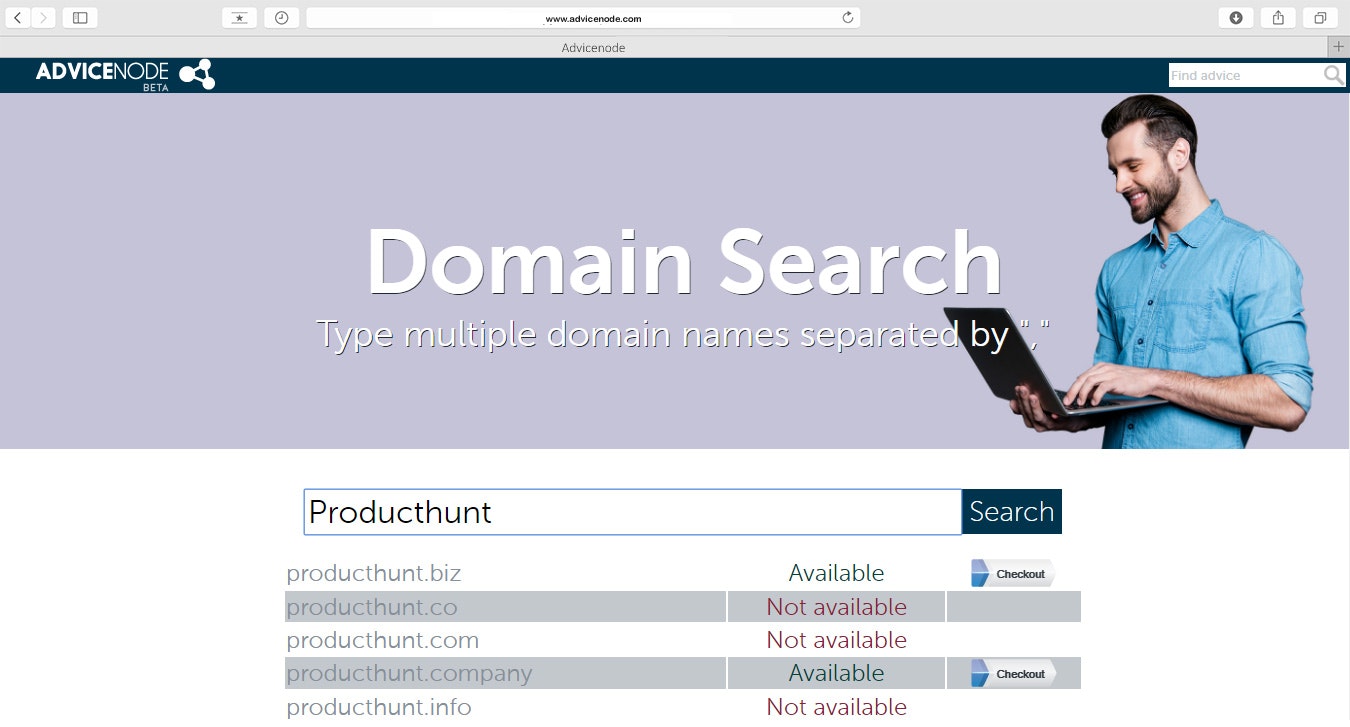Select producthunt.com domain name
The image size is (1350, 727).
point(383,640)
